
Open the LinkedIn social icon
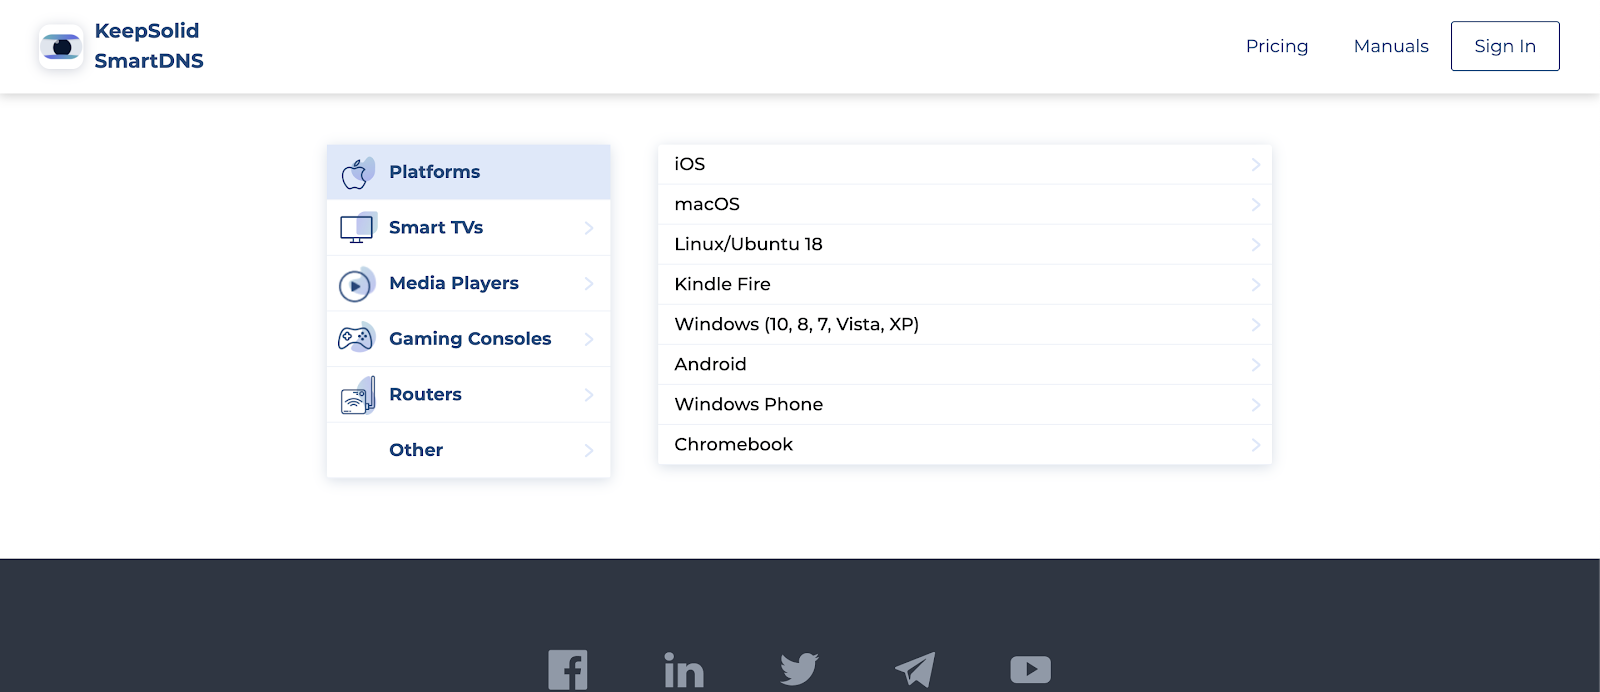coord(684,670)
